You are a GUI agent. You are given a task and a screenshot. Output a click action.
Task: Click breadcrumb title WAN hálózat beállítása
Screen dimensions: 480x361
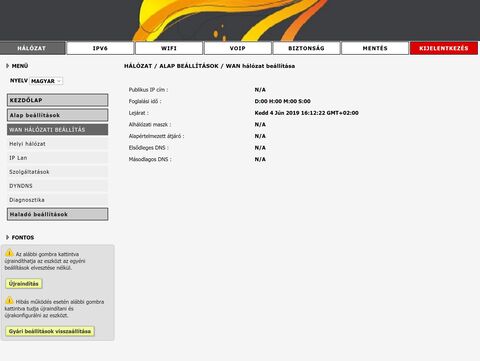260,66
